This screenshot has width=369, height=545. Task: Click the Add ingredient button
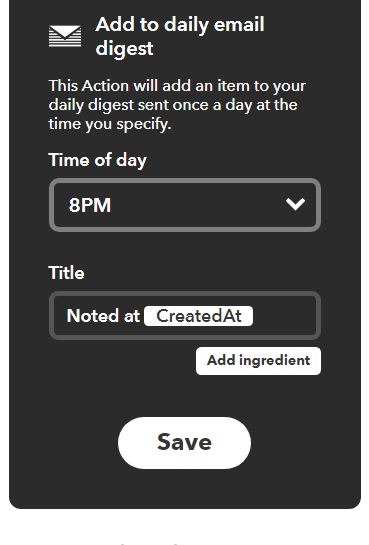[258, 361]
